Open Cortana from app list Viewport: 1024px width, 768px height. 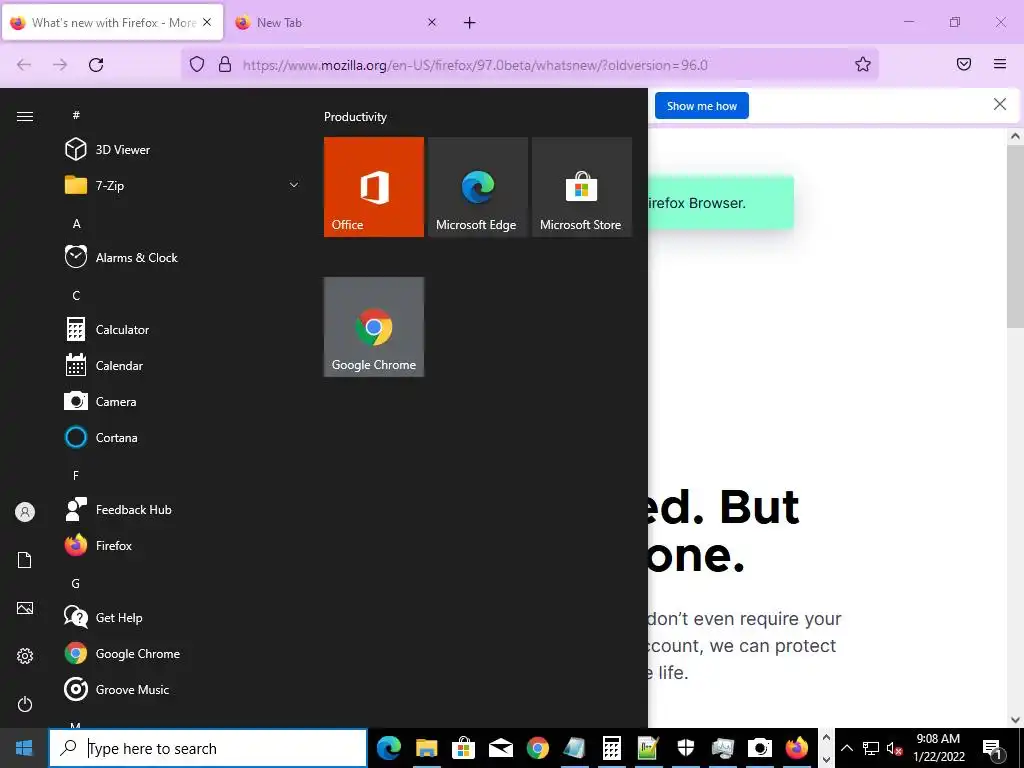(183, 438)
